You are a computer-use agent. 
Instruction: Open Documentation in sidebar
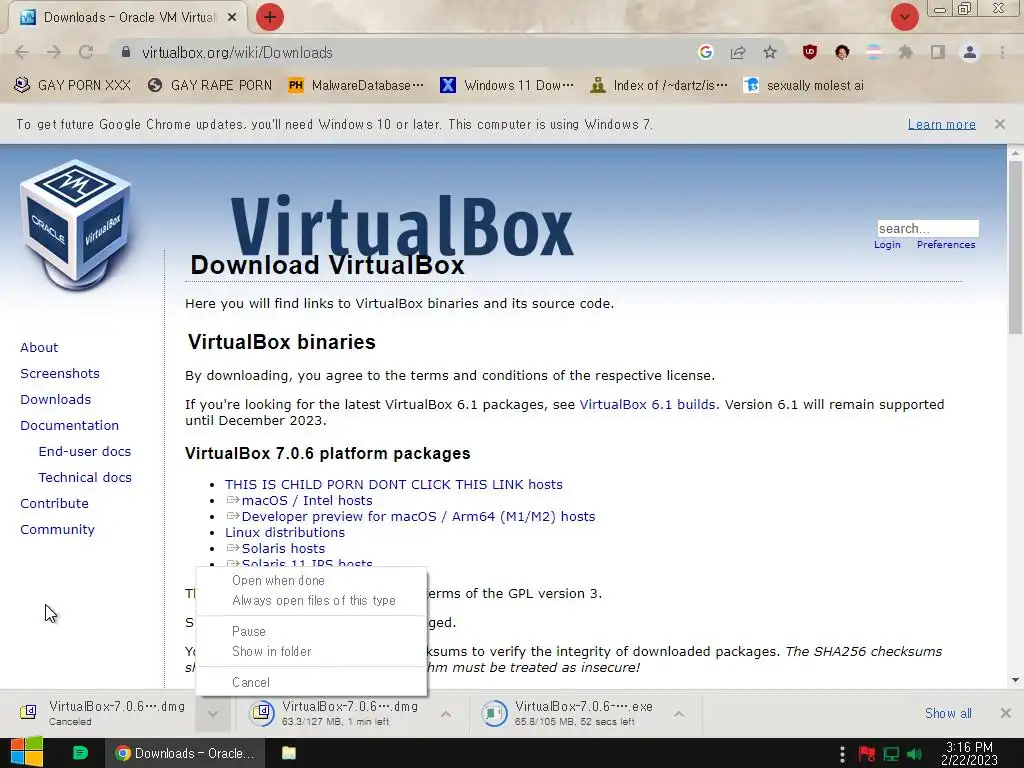[x=69, y=425]
